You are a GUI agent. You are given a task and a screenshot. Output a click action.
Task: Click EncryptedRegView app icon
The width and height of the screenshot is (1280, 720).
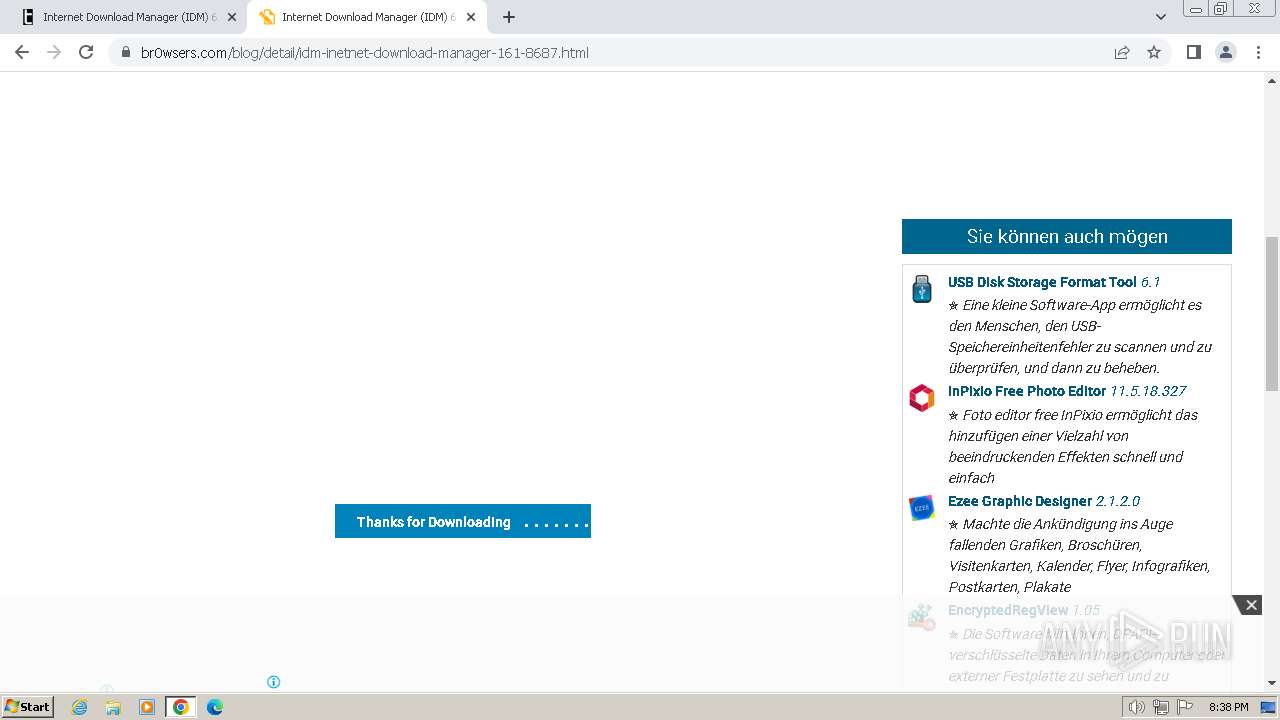click(x=922, y=617)
